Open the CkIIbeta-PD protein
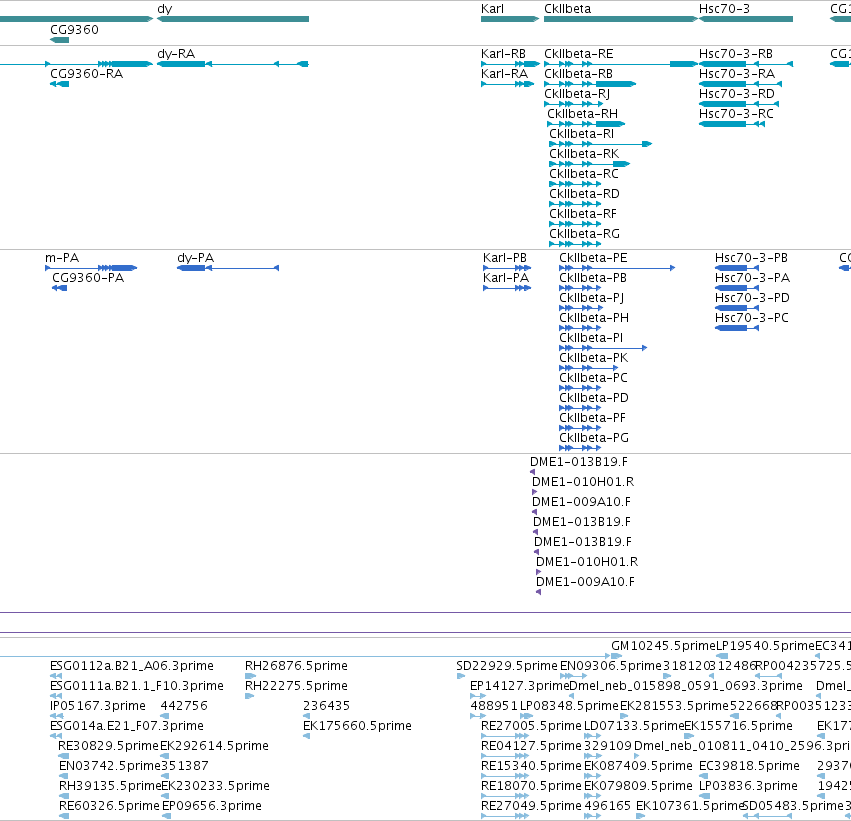 coord(594,398)
